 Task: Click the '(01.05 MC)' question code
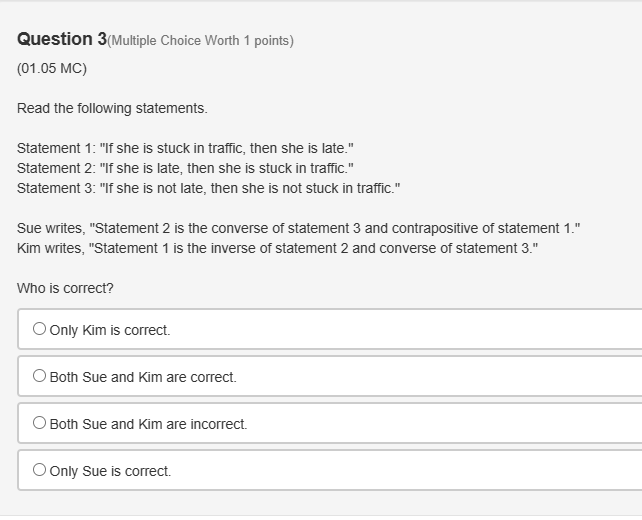point(52,68)
